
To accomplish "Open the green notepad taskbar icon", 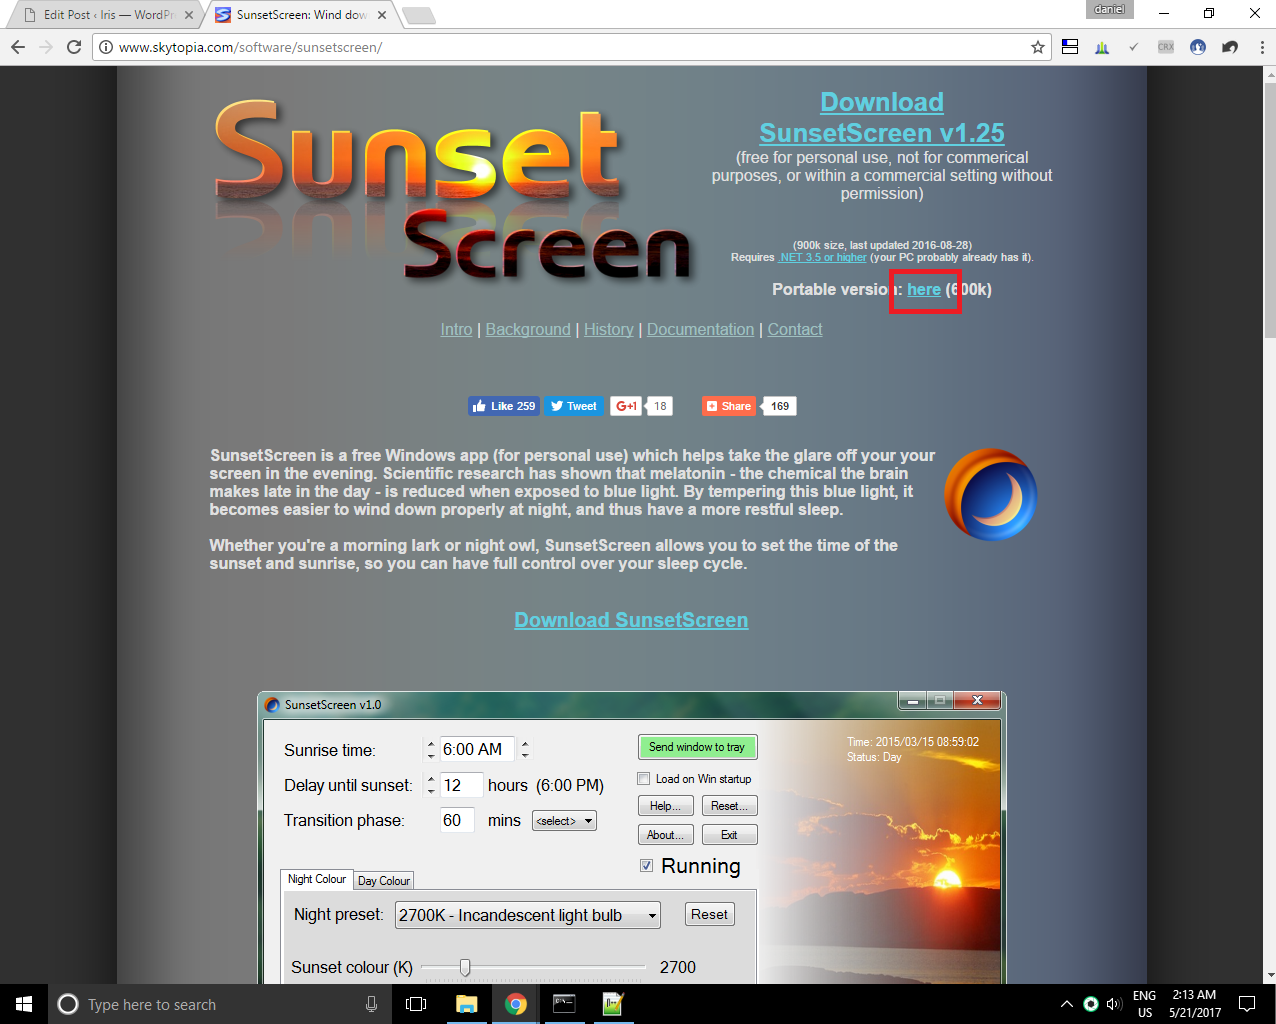I will click(x=613, y=1004).
